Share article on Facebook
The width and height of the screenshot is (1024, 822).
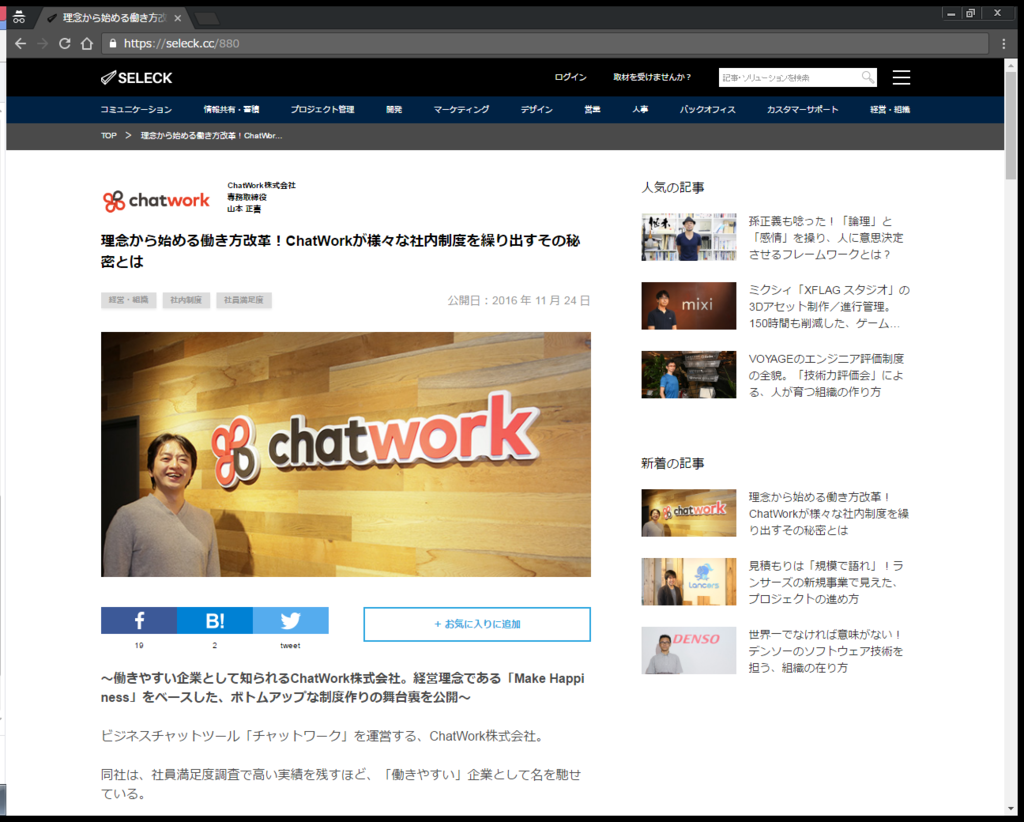[x=138, y=620]
